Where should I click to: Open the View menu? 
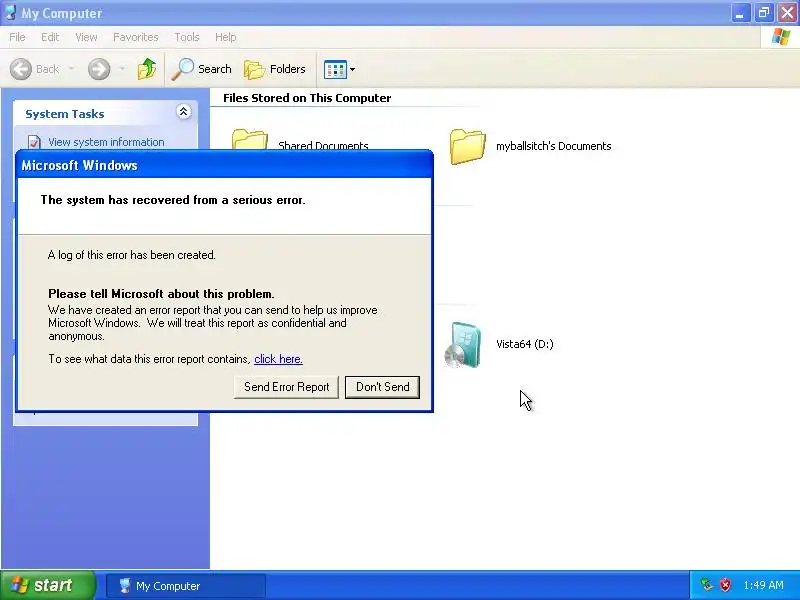[86, 37]
